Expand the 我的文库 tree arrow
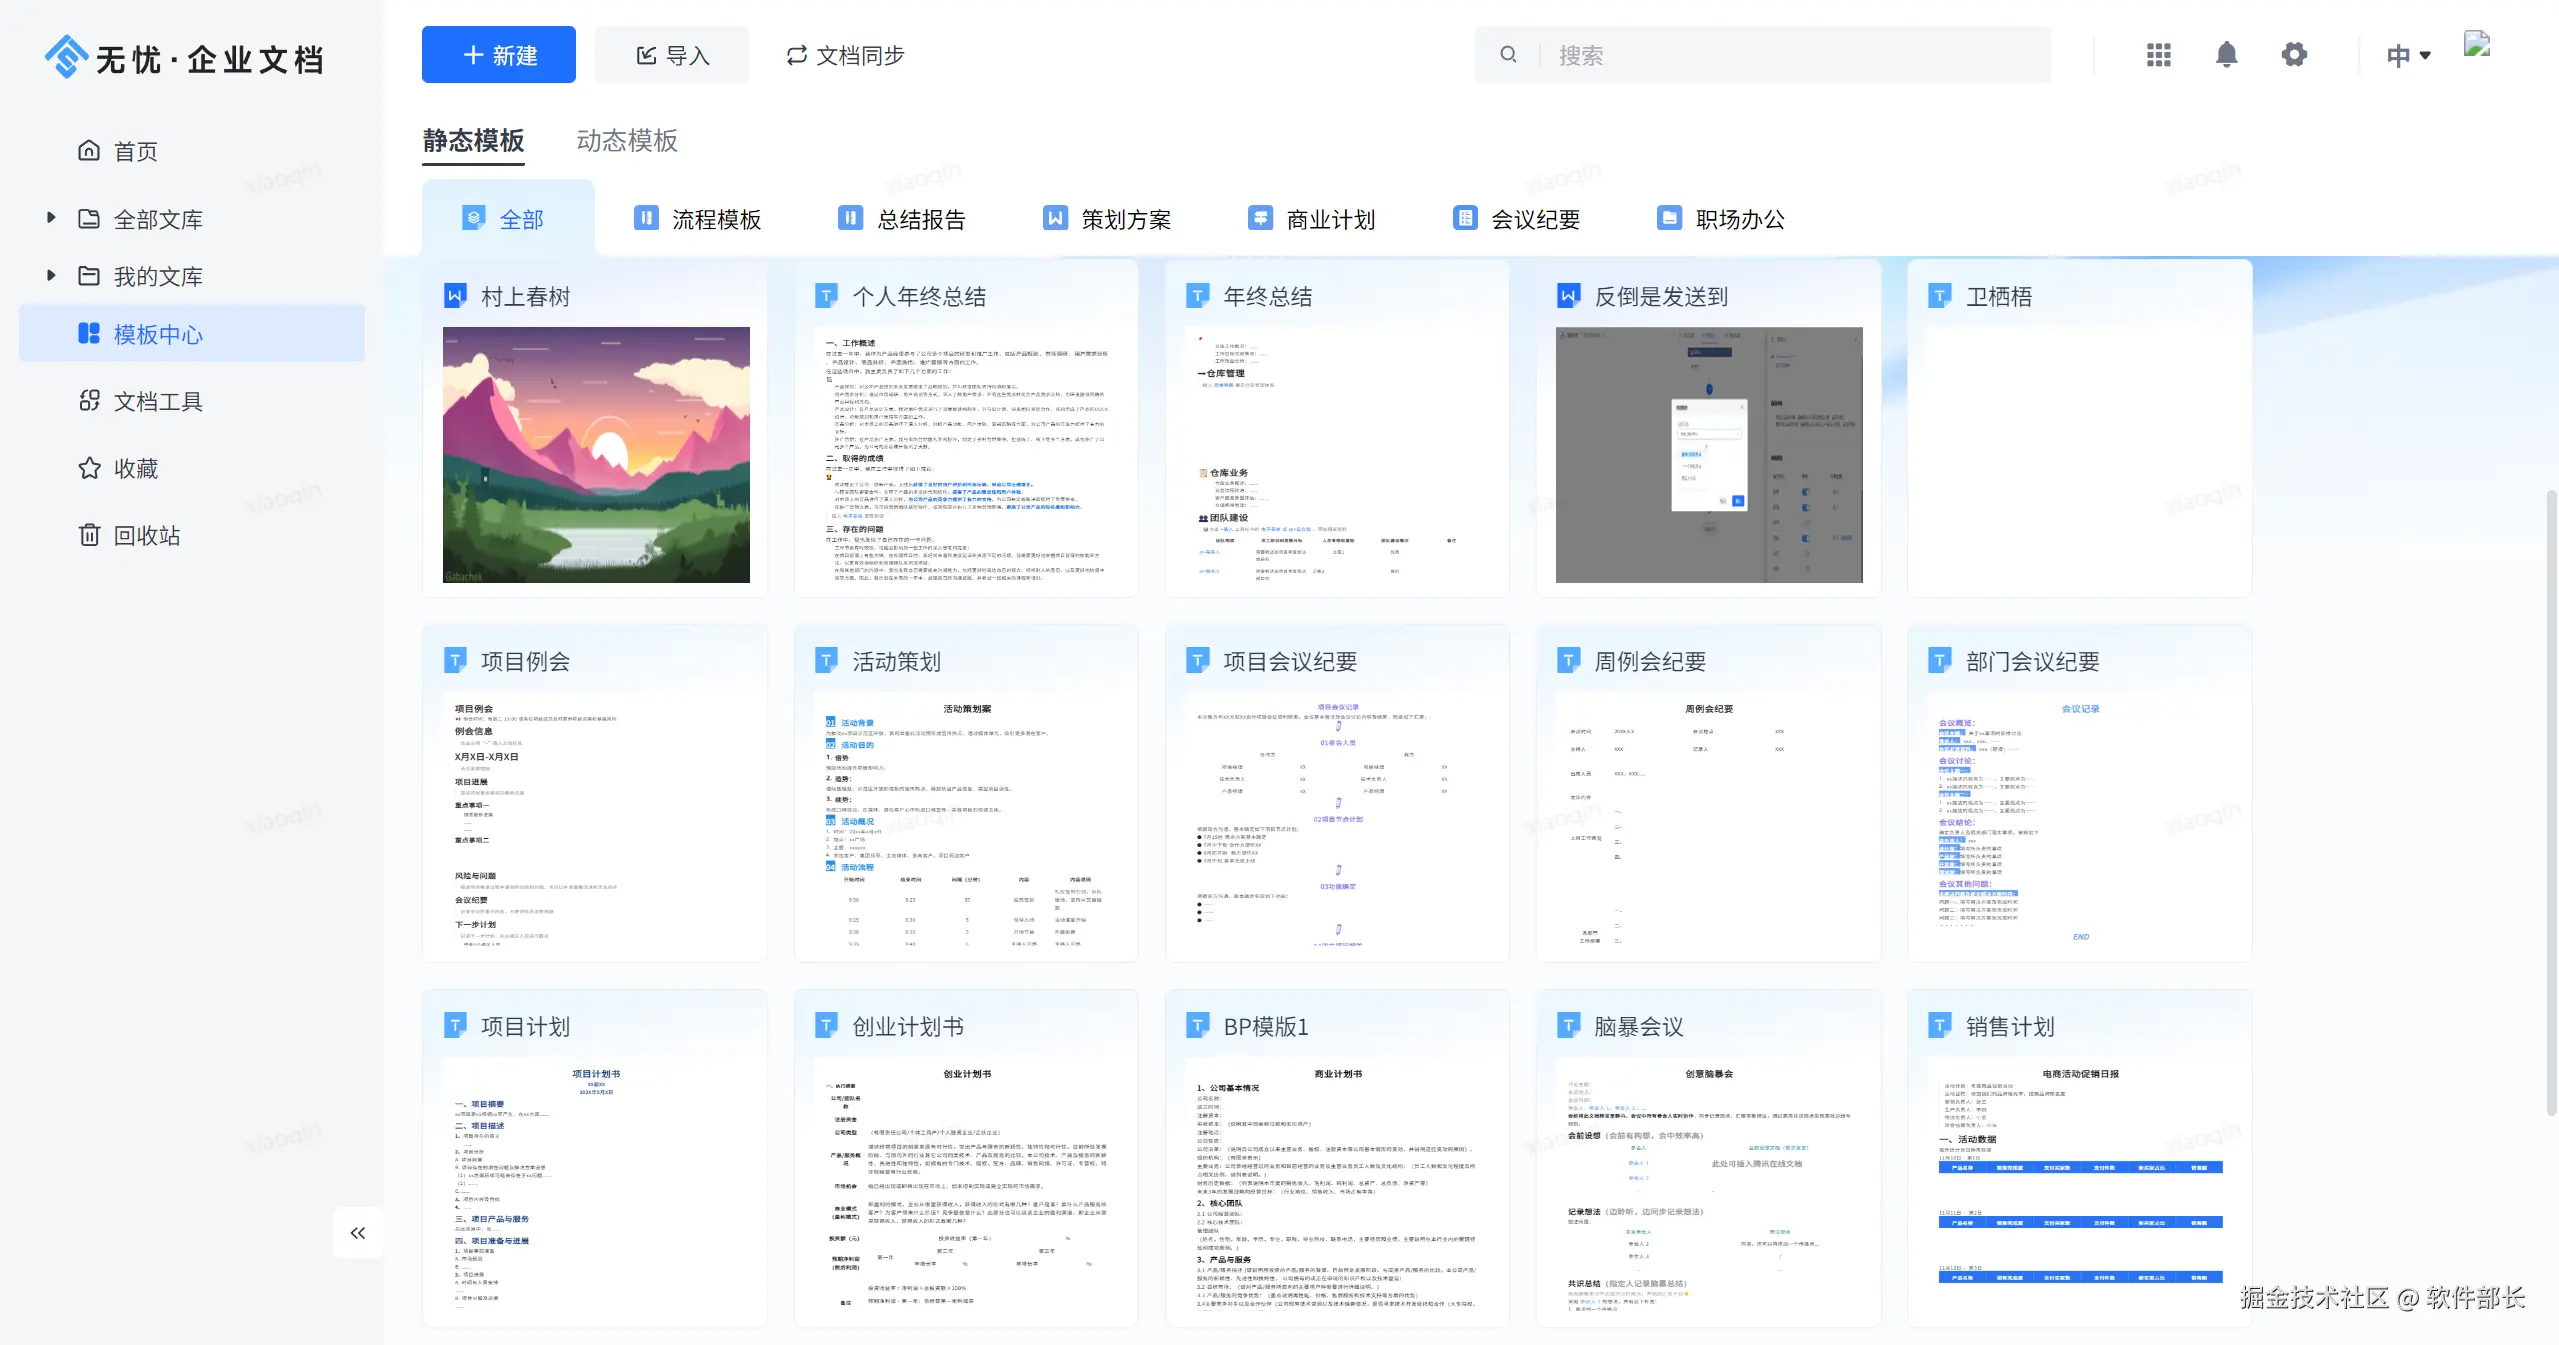 [x=51, y=275]
